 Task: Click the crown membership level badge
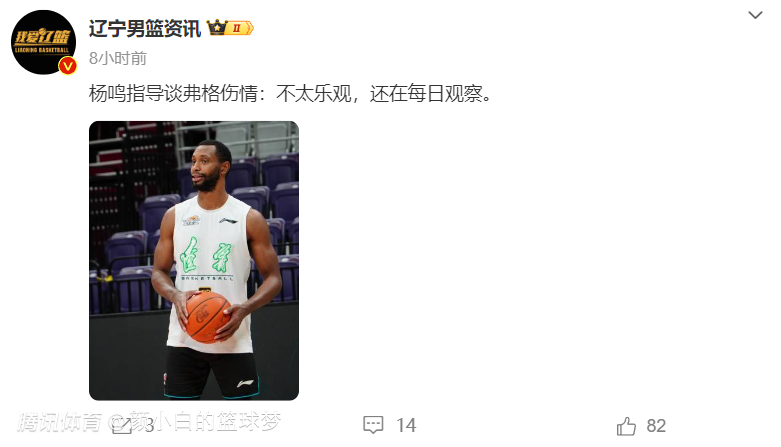(230, 28)
